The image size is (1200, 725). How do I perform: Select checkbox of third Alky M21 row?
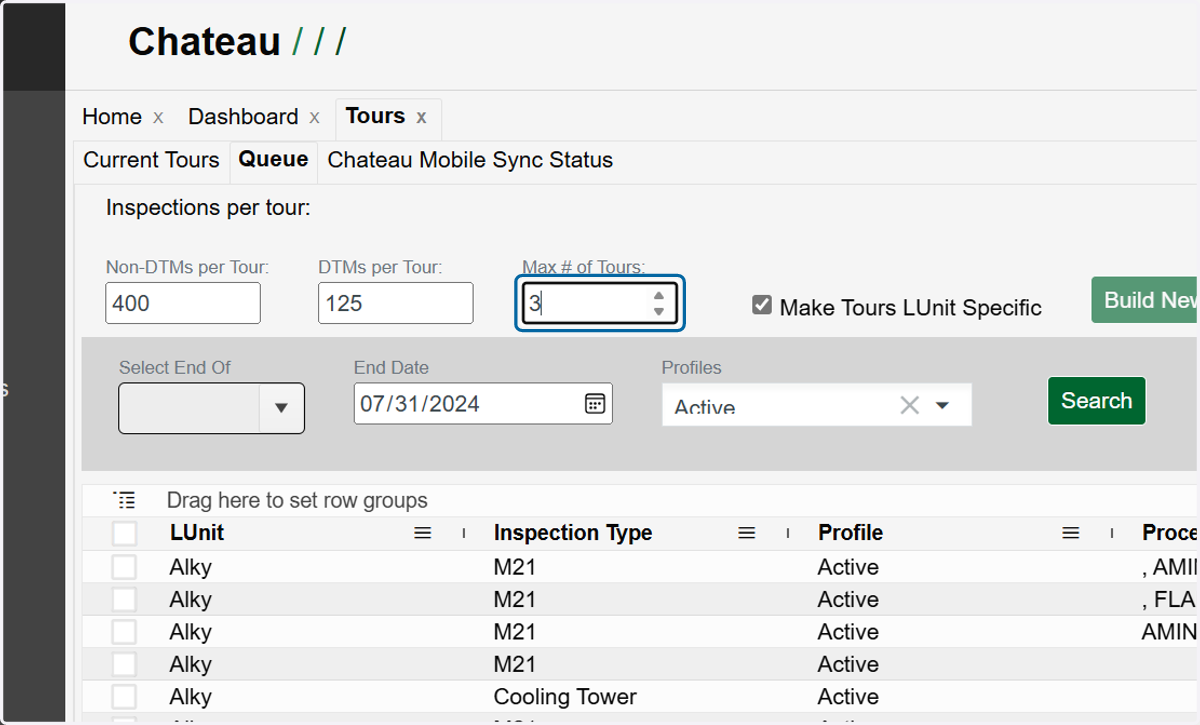[x=124, y=632]
